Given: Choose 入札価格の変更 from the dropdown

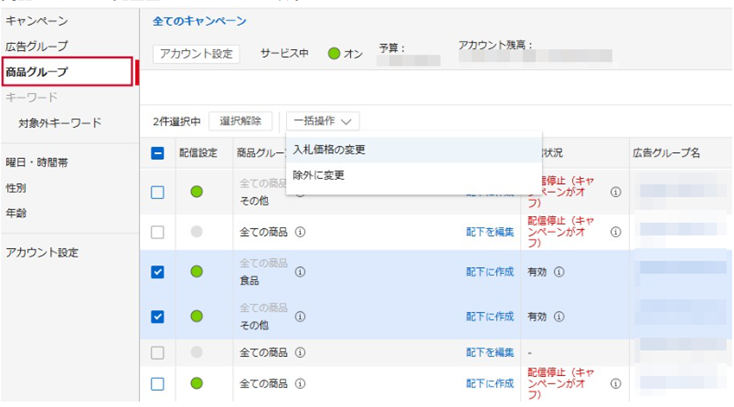Looking at the screenshot, I should coord(329,150).
